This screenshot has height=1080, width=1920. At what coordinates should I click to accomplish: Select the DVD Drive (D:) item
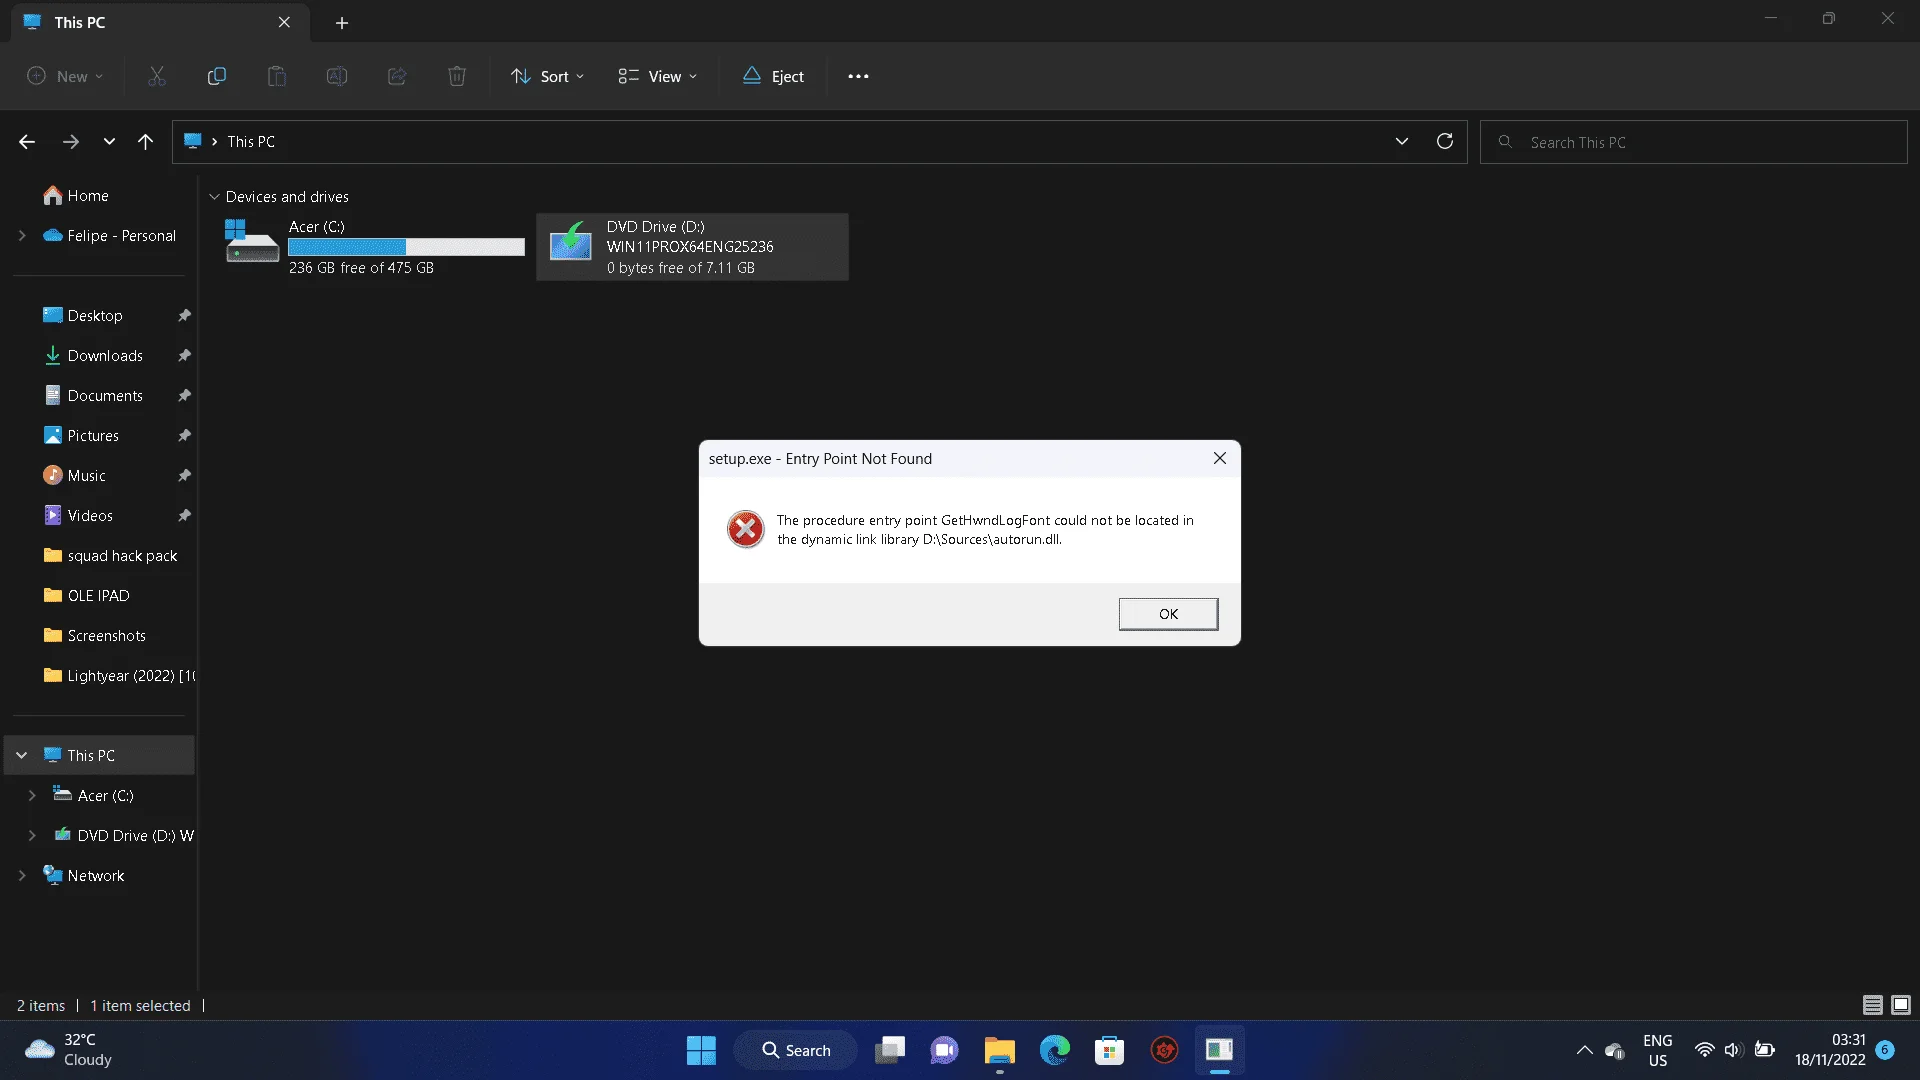(692, 247)
